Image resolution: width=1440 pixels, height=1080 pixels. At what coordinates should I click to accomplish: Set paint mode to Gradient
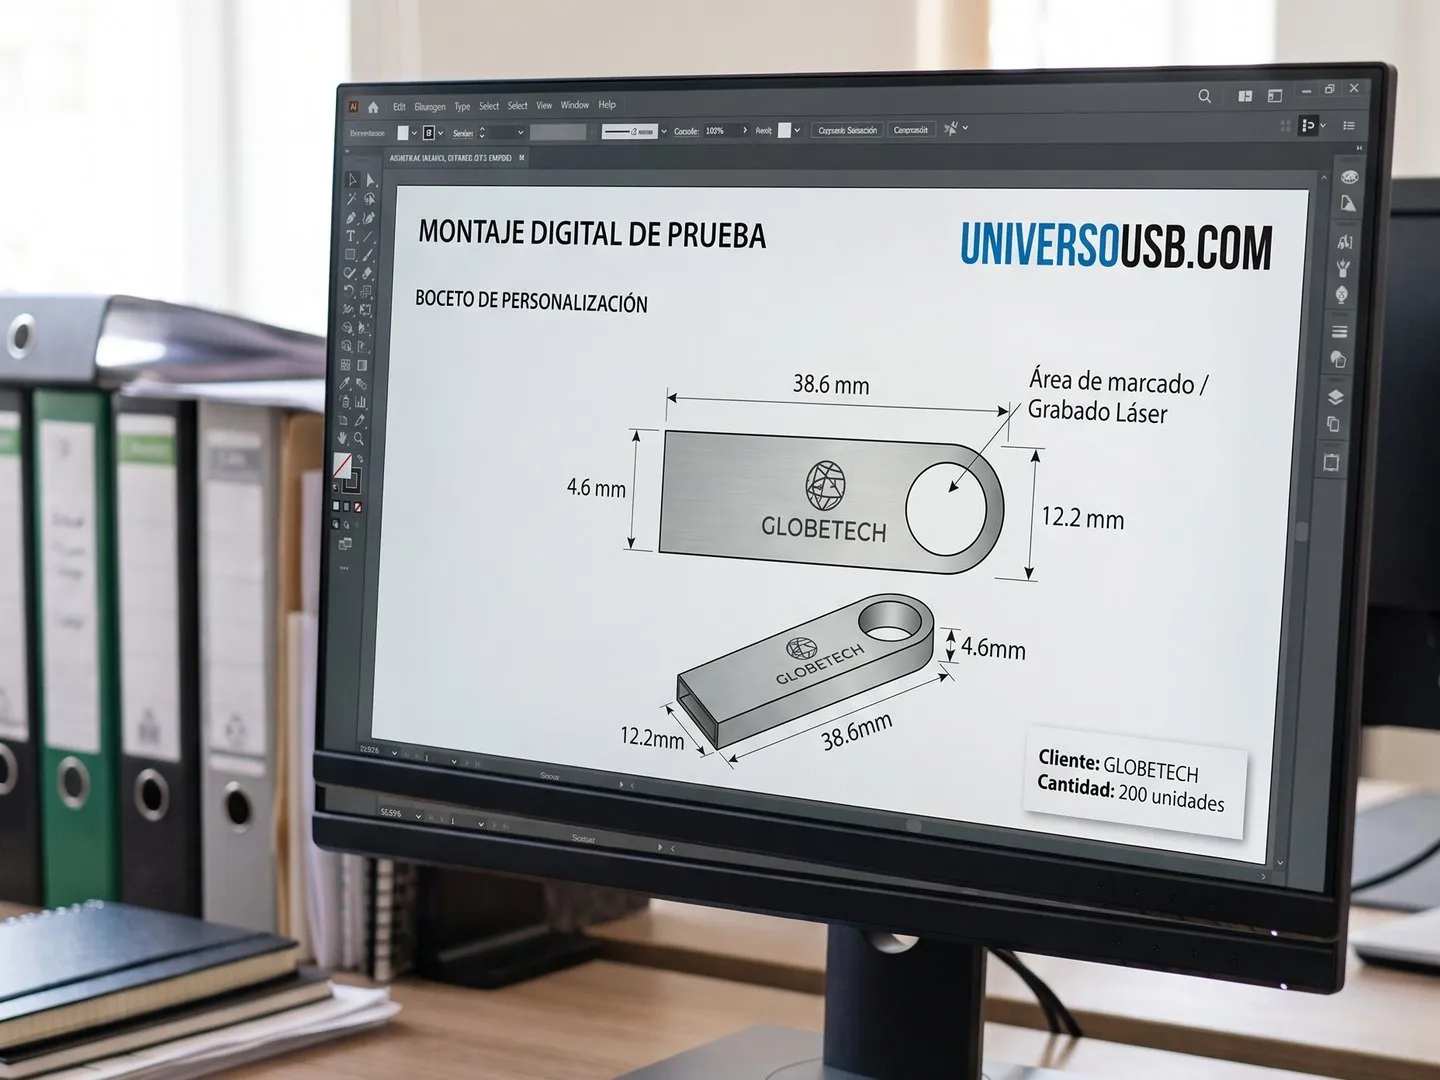(346, 506)
